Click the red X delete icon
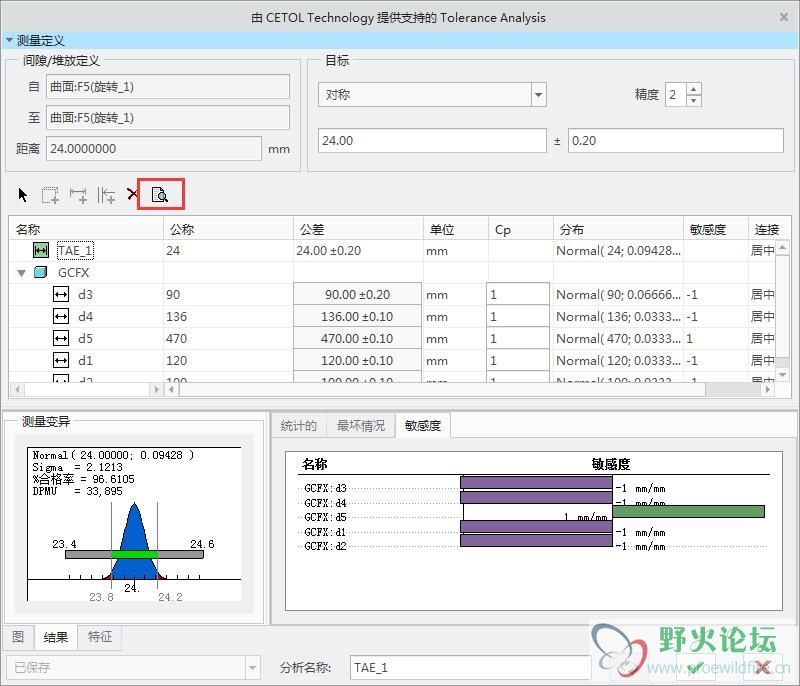The height and width of the screenshot is (686, 800). (x=132, y=194)
